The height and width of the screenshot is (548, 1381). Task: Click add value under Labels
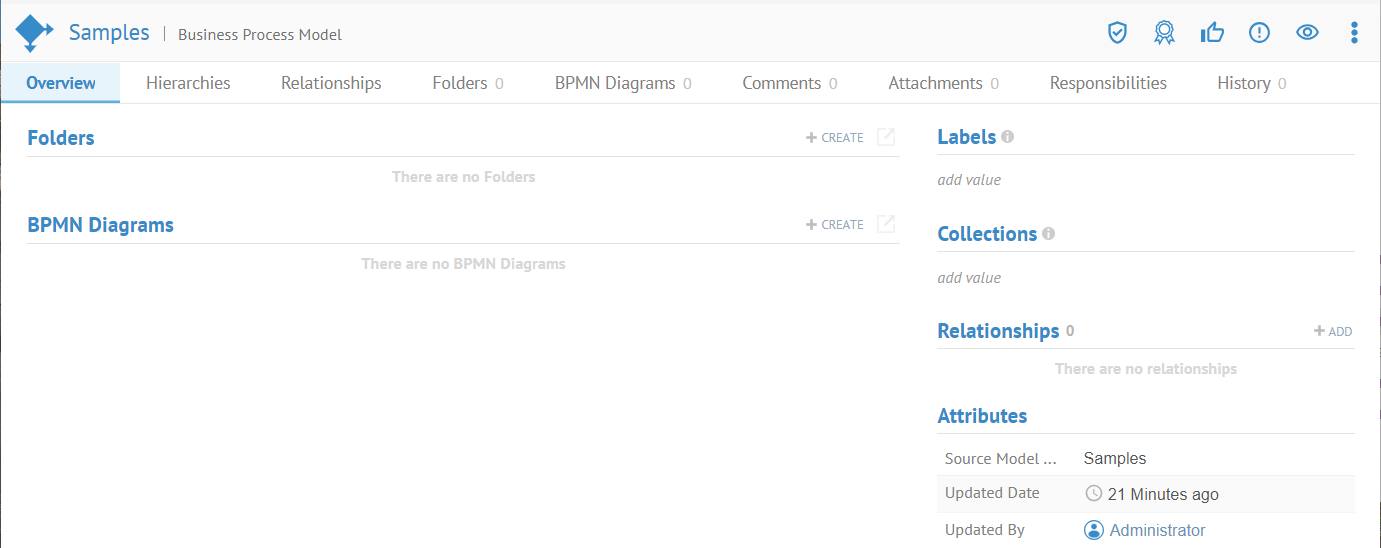pyautogui.click(x=969, y=180)
